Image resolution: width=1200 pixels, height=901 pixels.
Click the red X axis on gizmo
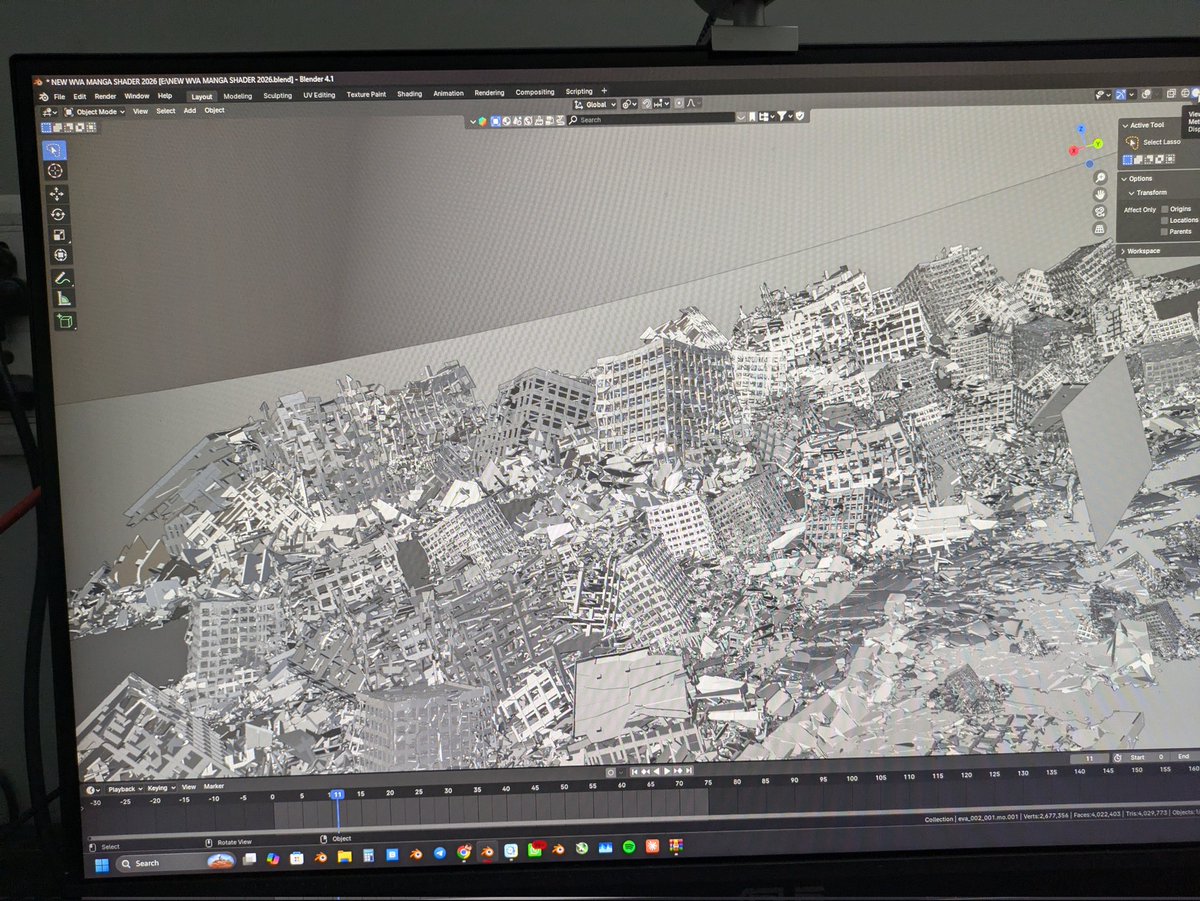click(x=1074, y=151)
